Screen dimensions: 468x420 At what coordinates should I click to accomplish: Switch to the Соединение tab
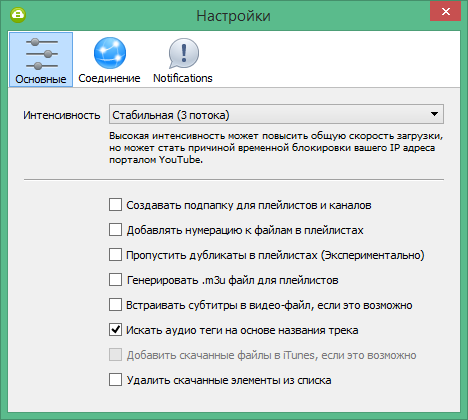(x=109, y=60)
